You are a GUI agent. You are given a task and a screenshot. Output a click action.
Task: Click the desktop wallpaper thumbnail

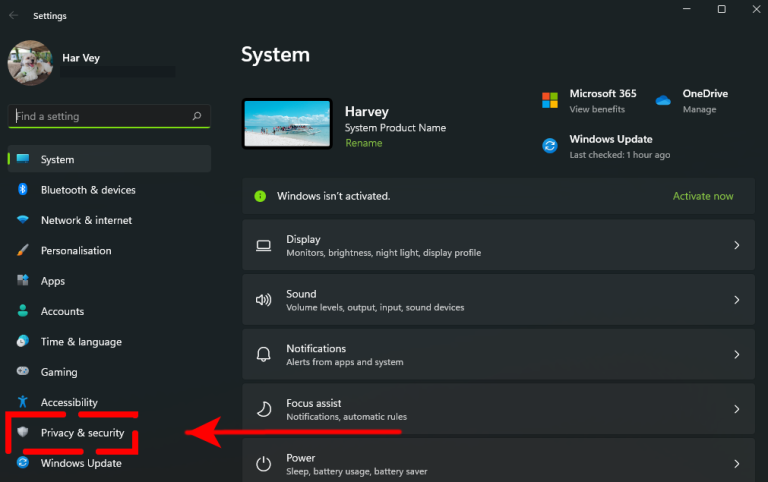click(287, 123)
